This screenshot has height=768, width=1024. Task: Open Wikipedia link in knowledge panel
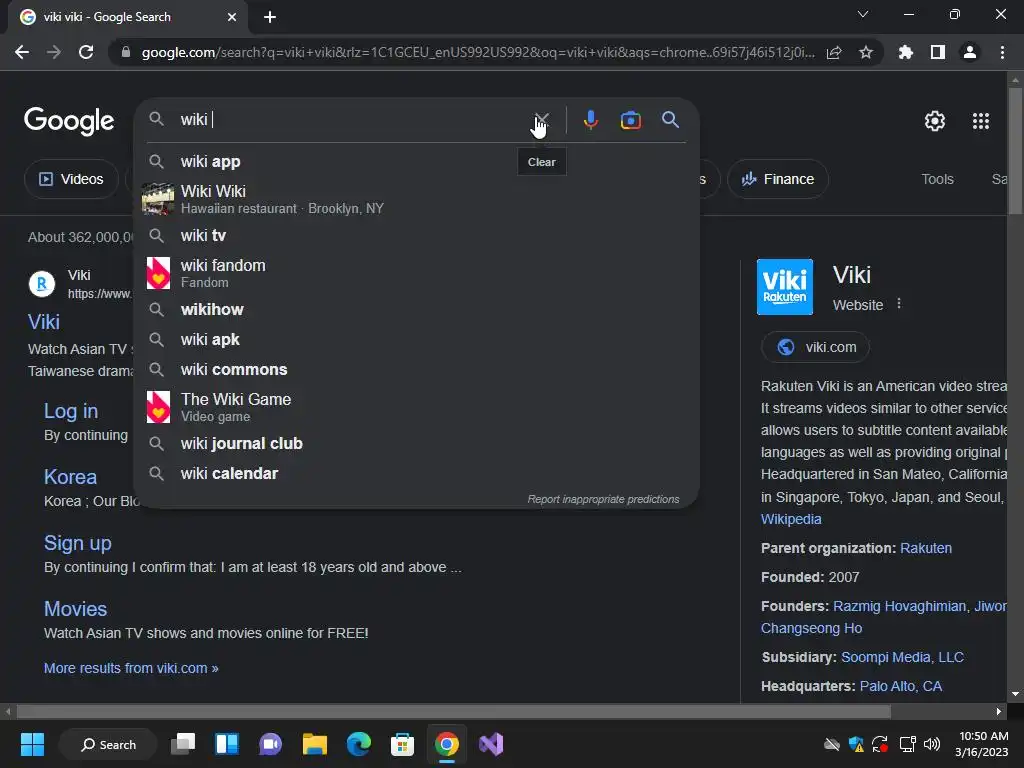coord(791,519)
